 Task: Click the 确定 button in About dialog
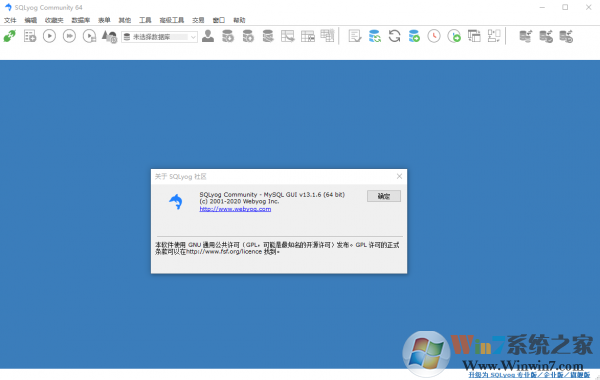(384, 196)
